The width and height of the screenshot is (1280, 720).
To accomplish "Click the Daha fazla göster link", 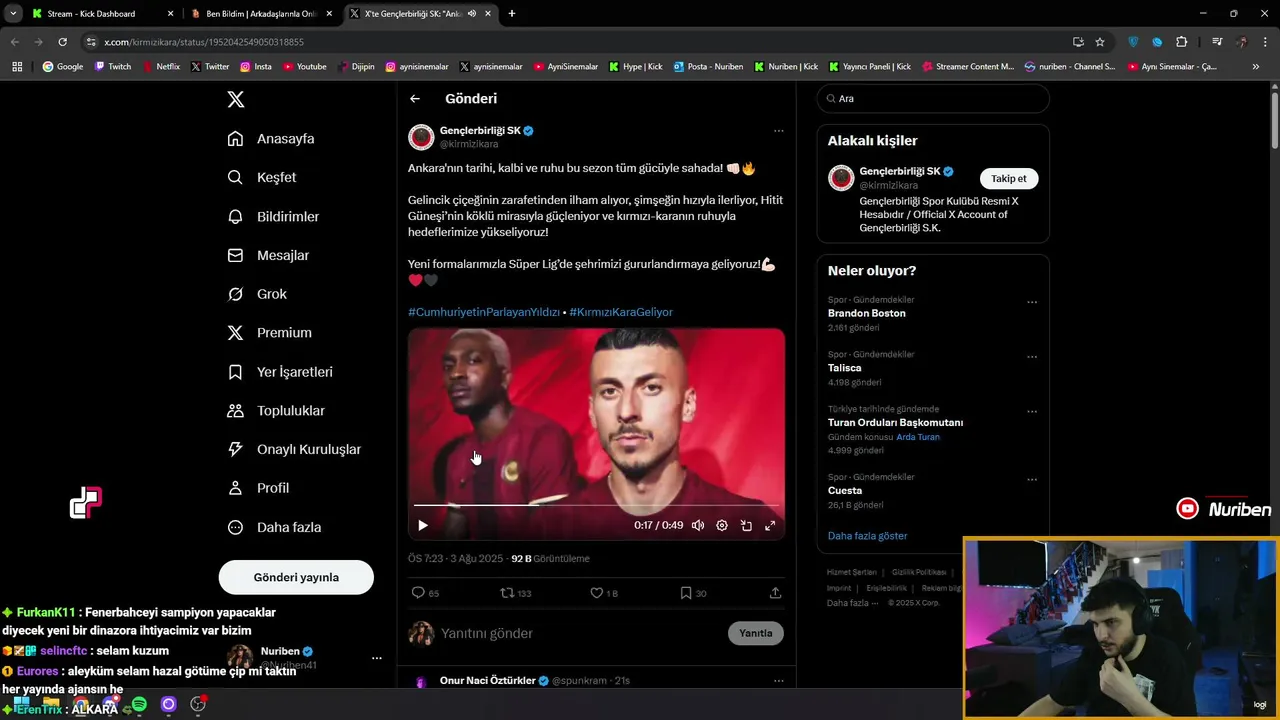I will (x=867, y=536).
